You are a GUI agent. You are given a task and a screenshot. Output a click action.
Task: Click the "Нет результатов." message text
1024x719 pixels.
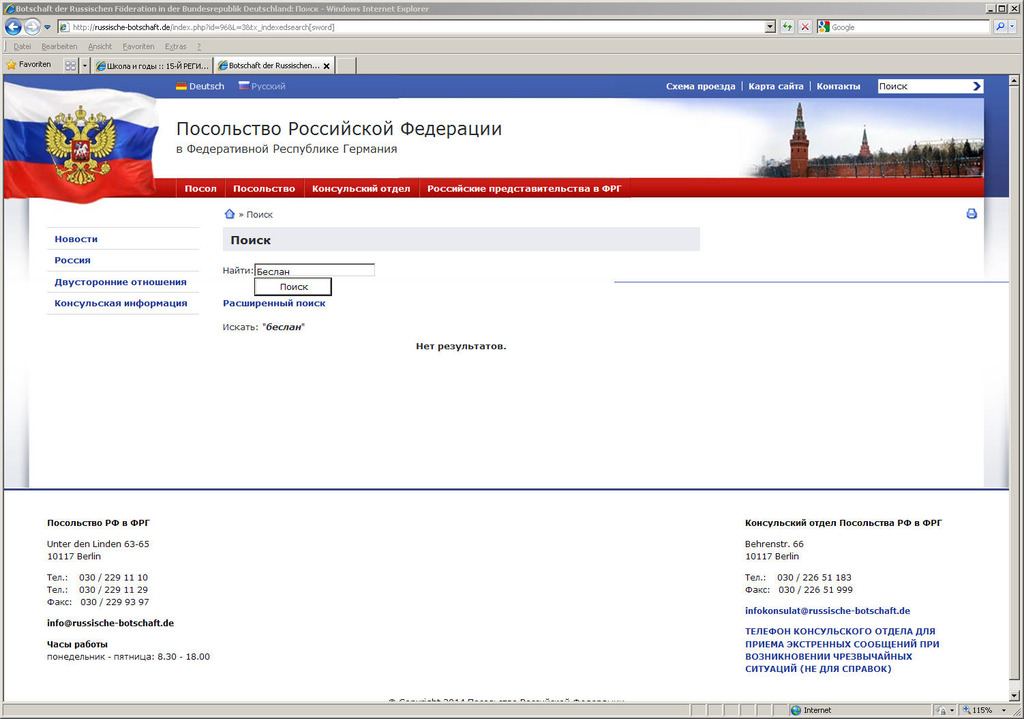[461, 346]
